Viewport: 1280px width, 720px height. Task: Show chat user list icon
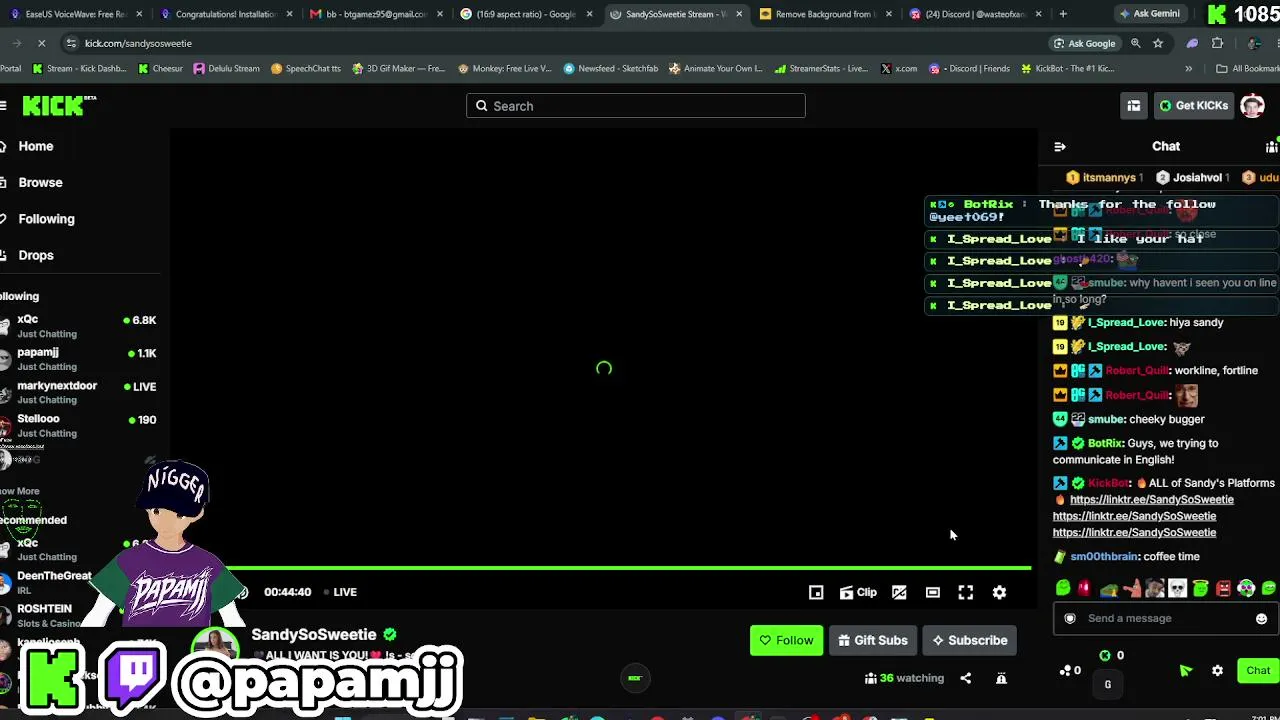click(1271, 146)
